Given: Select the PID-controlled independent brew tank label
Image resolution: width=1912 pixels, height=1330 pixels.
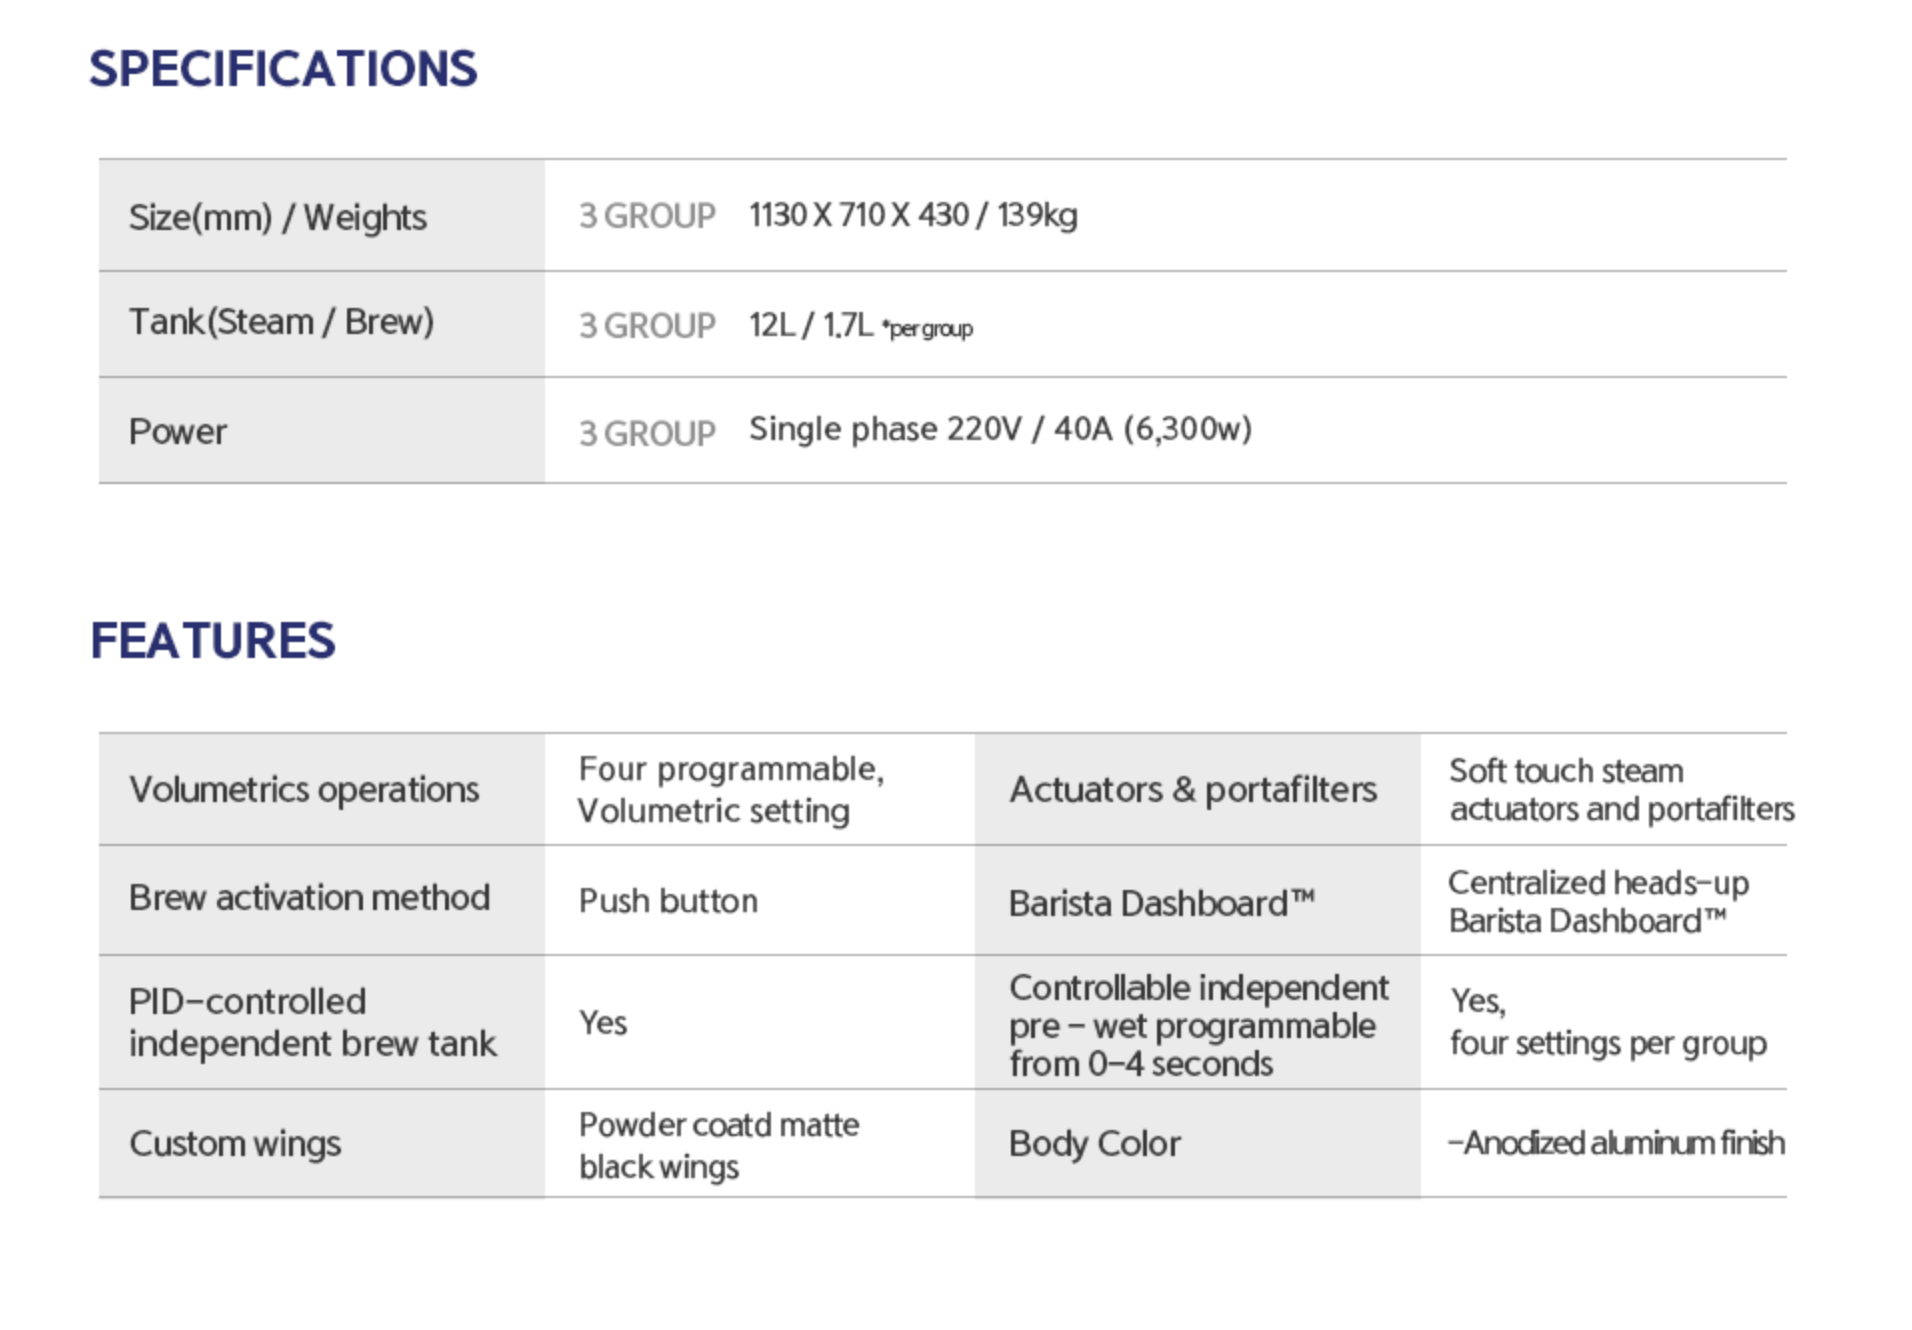Looking at the screenshot, I should [x=312, y=1022].
